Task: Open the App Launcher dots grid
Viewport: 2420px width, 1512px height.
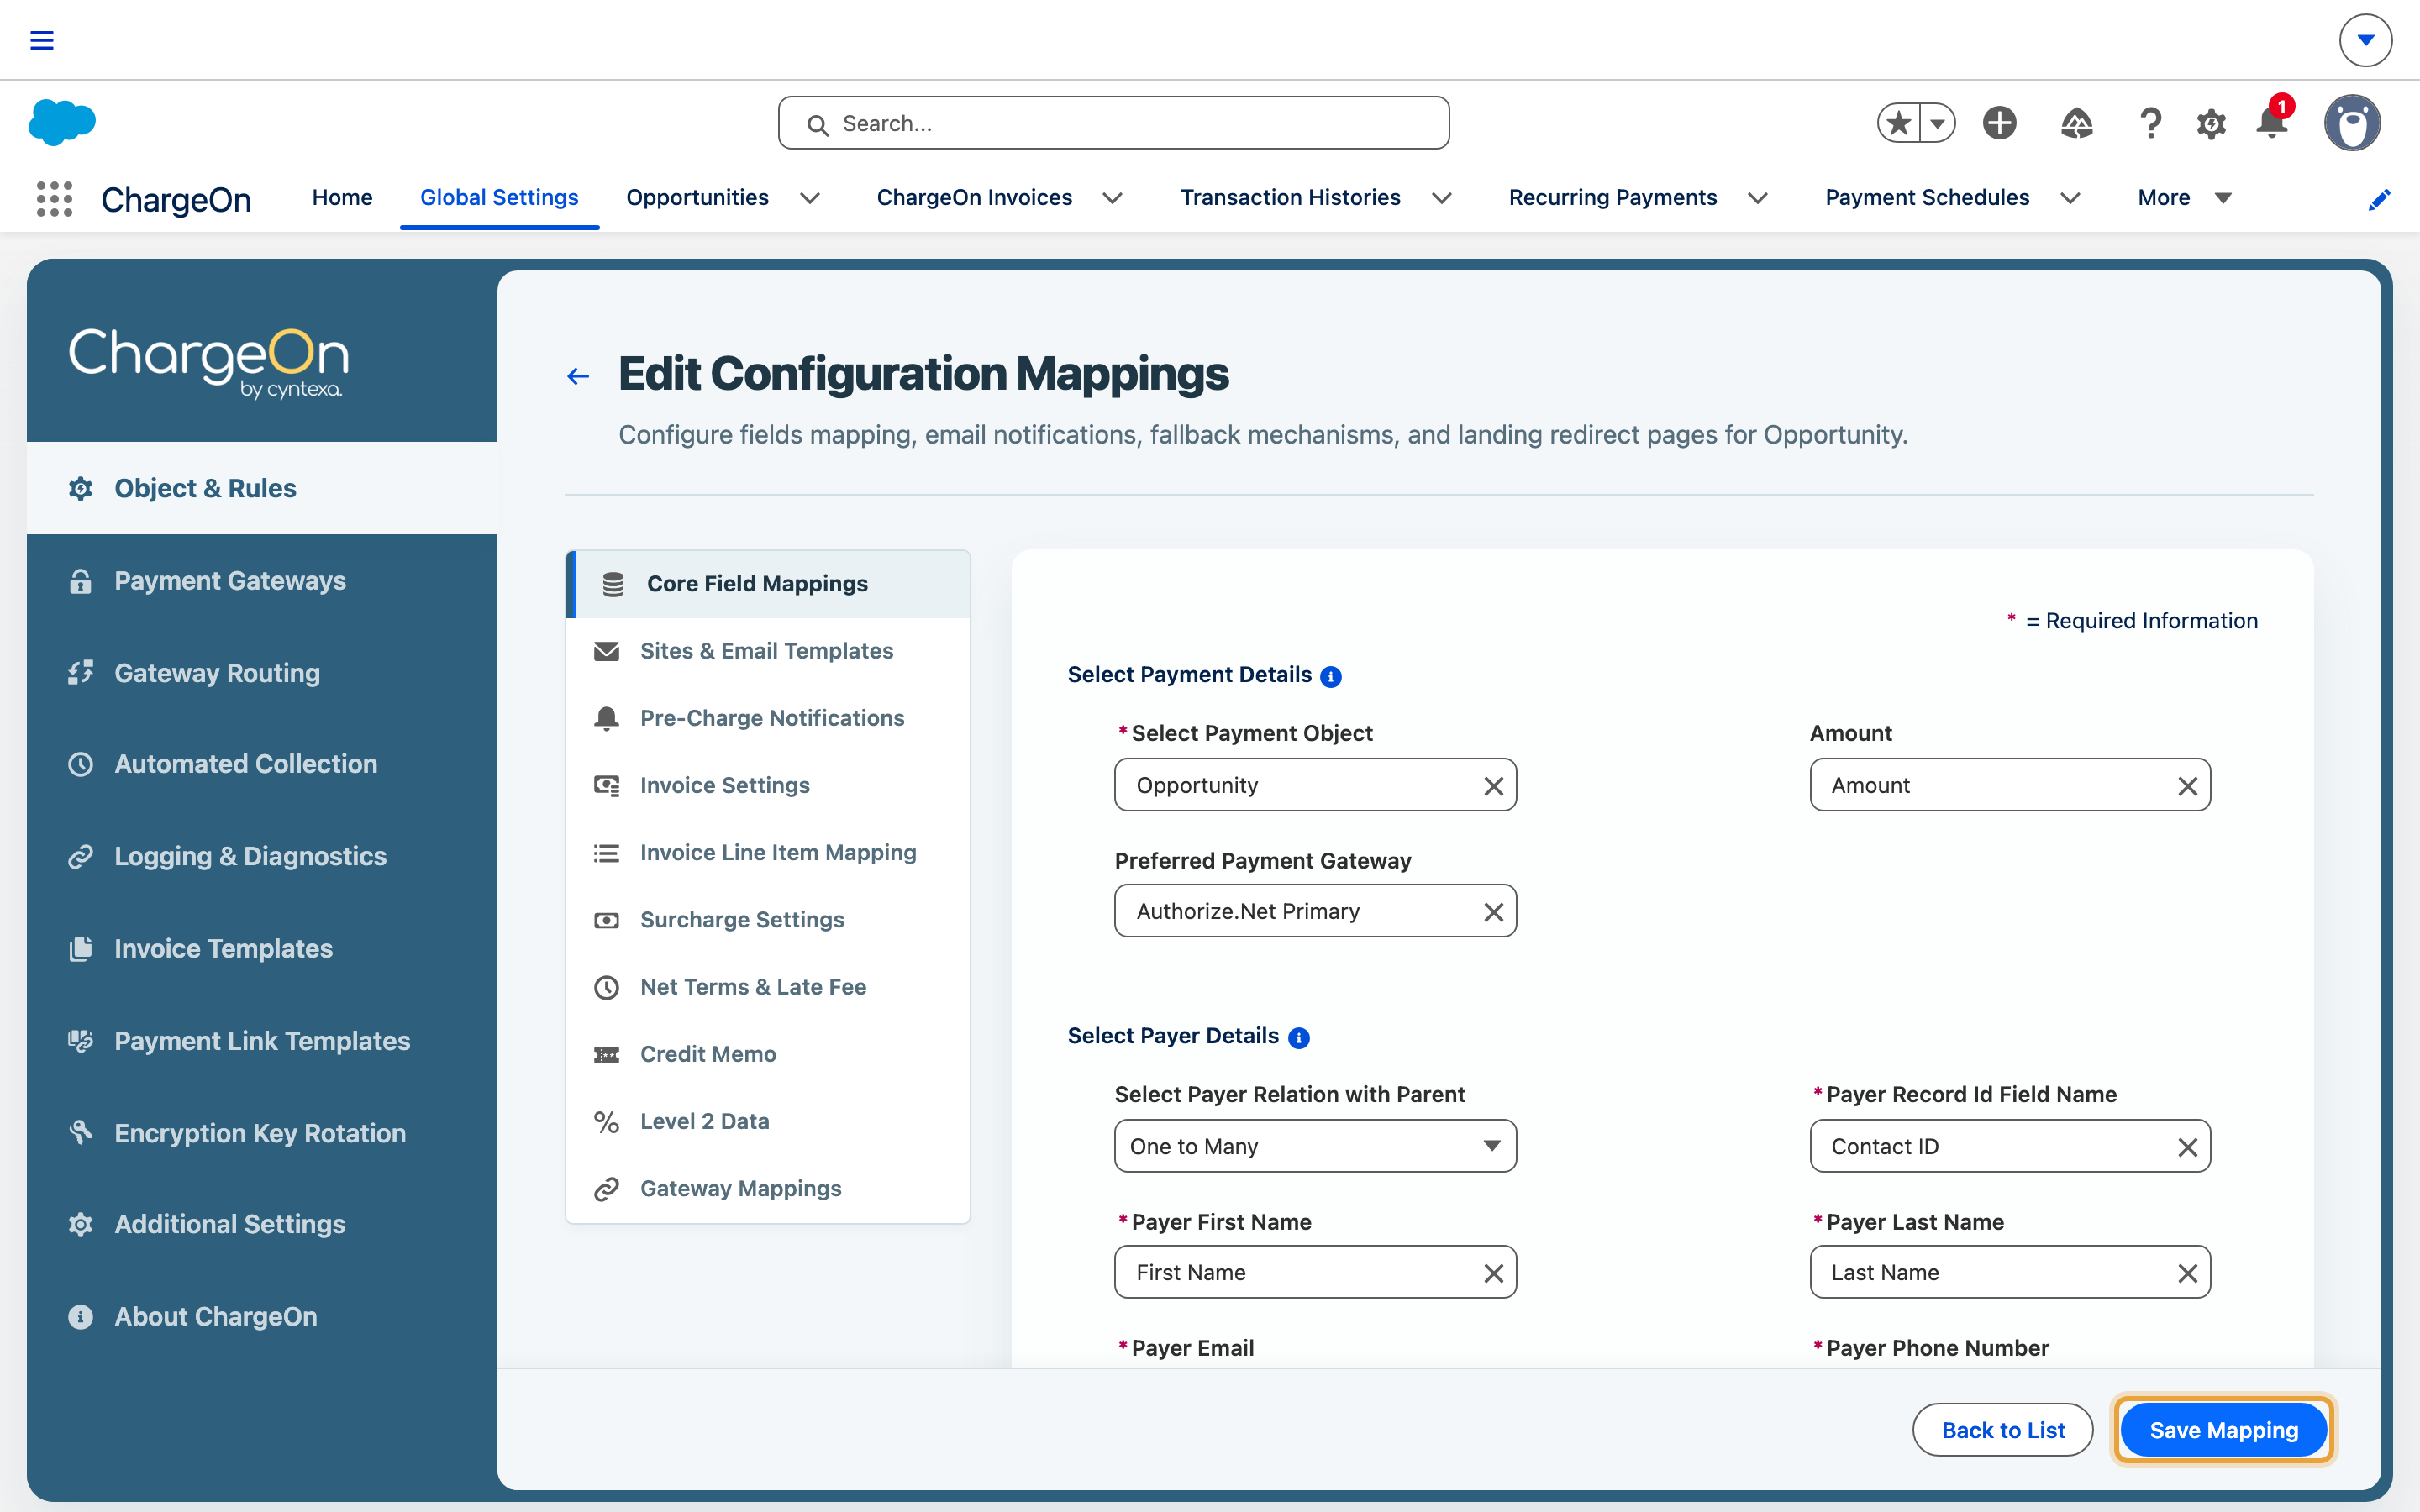Action: (54, 198)
